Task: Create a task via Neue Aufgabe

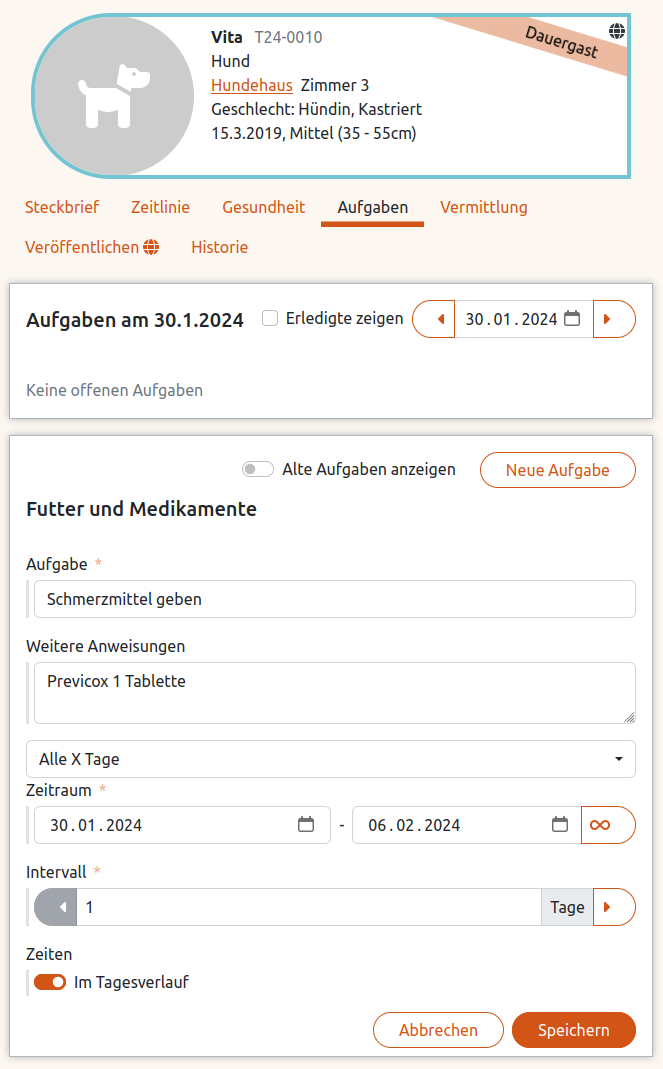Action: tap(557, 469)
